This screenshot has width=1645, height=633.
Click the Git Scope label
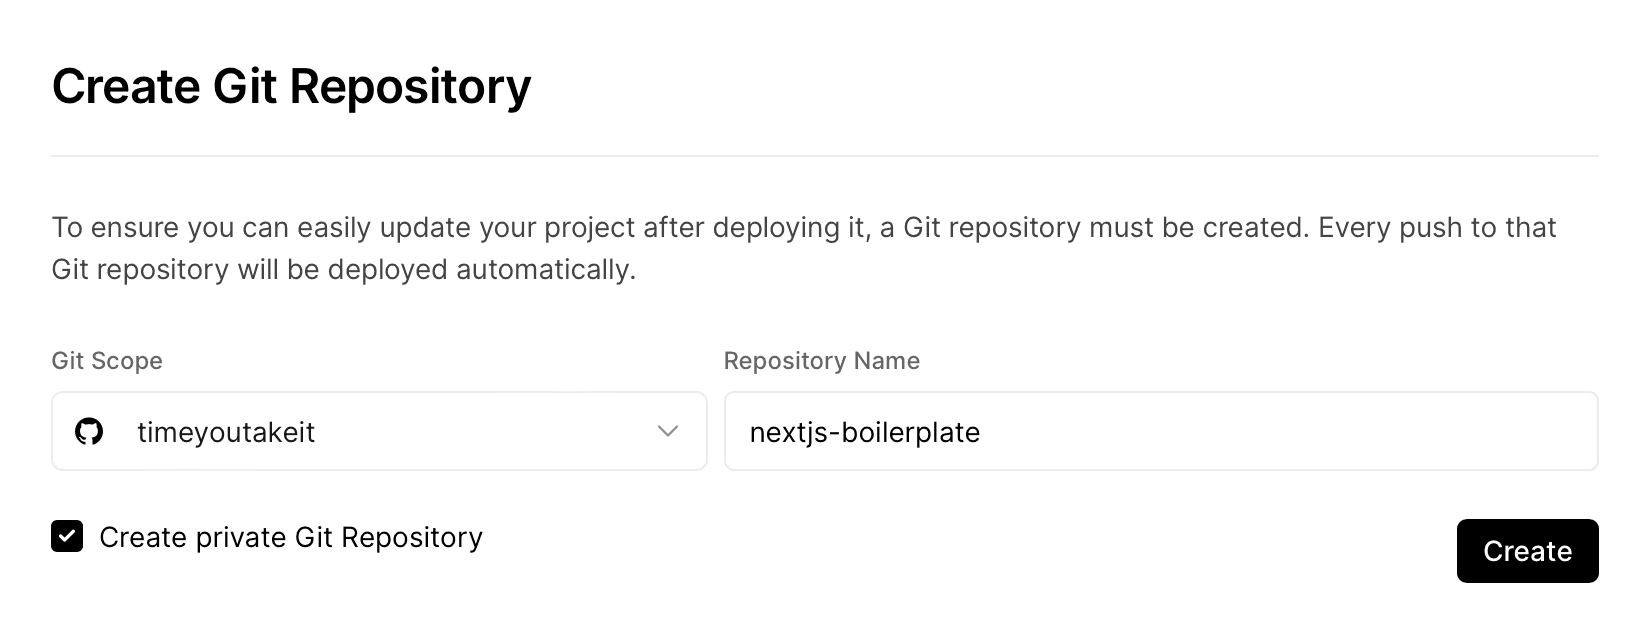pos(107,361)
